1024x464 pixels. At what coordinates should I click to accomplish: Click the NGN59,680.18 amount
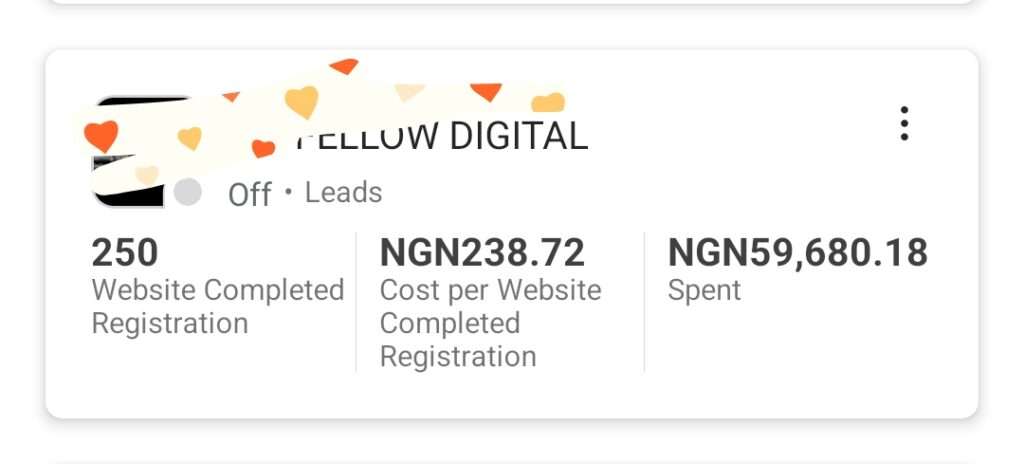[x=797, y=252]
